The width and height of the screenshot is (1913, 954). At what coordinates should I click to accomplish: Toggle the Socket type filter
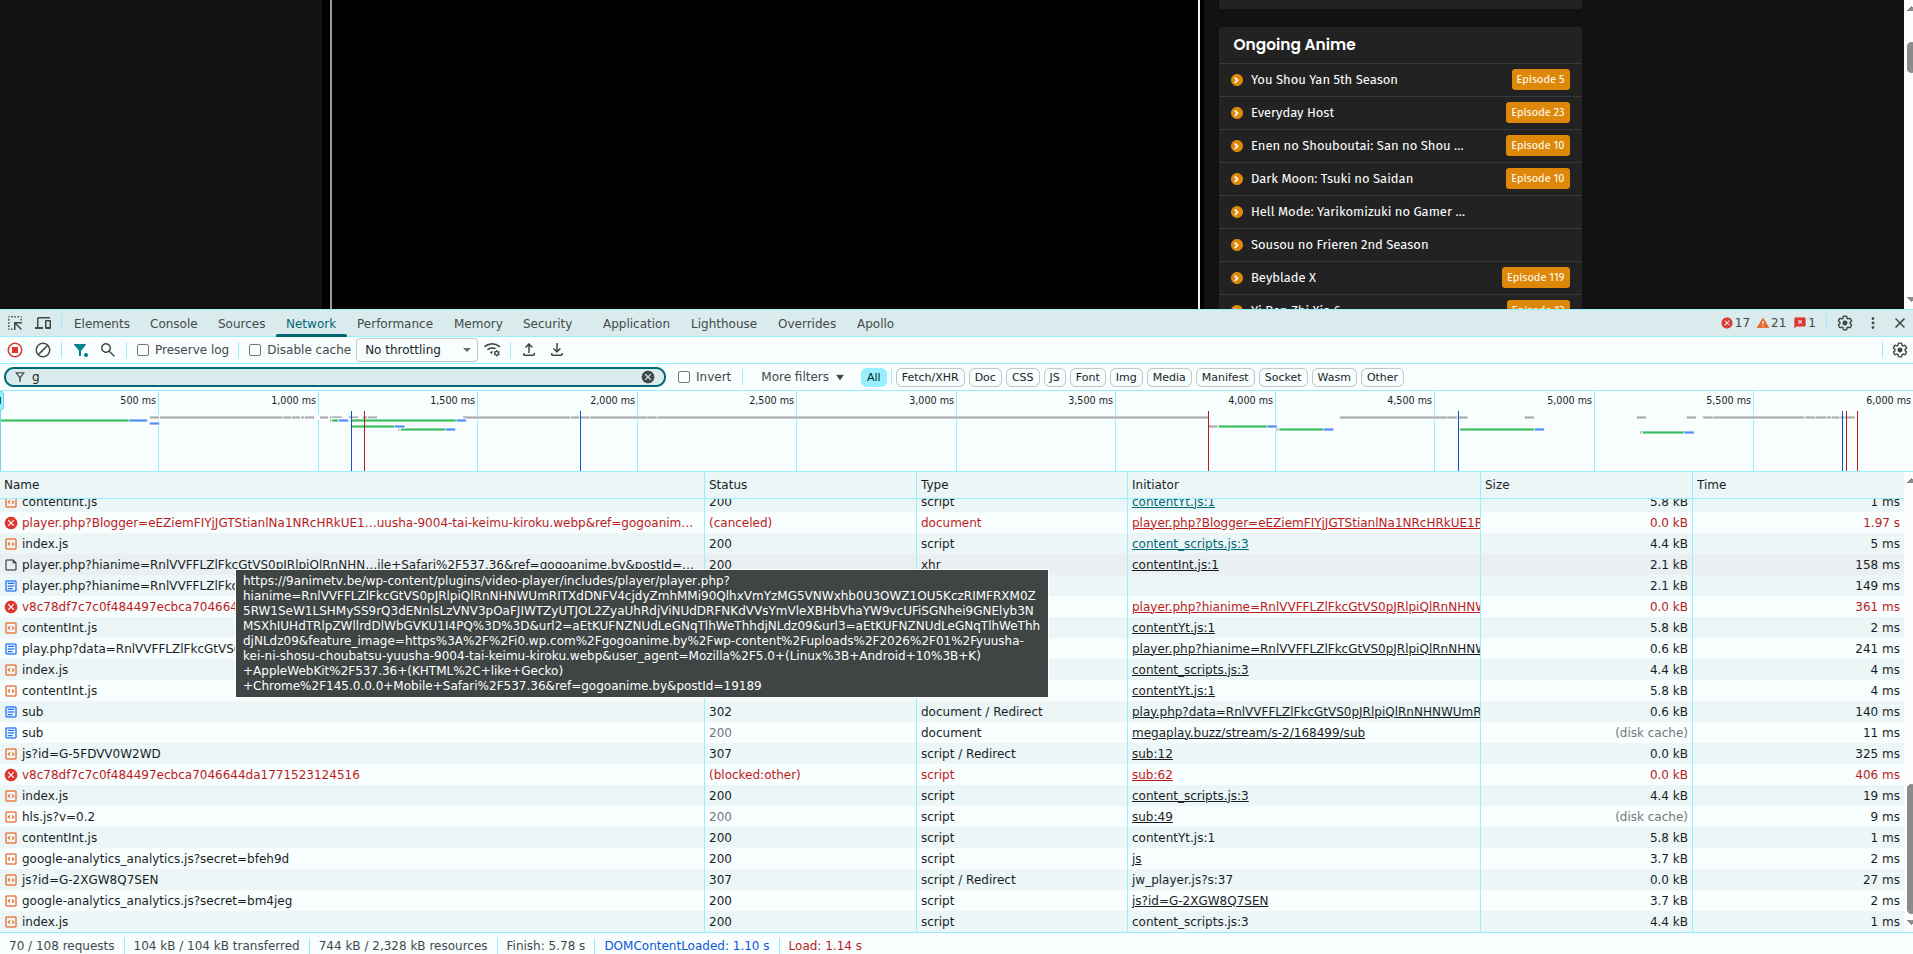click(1282, 377)
